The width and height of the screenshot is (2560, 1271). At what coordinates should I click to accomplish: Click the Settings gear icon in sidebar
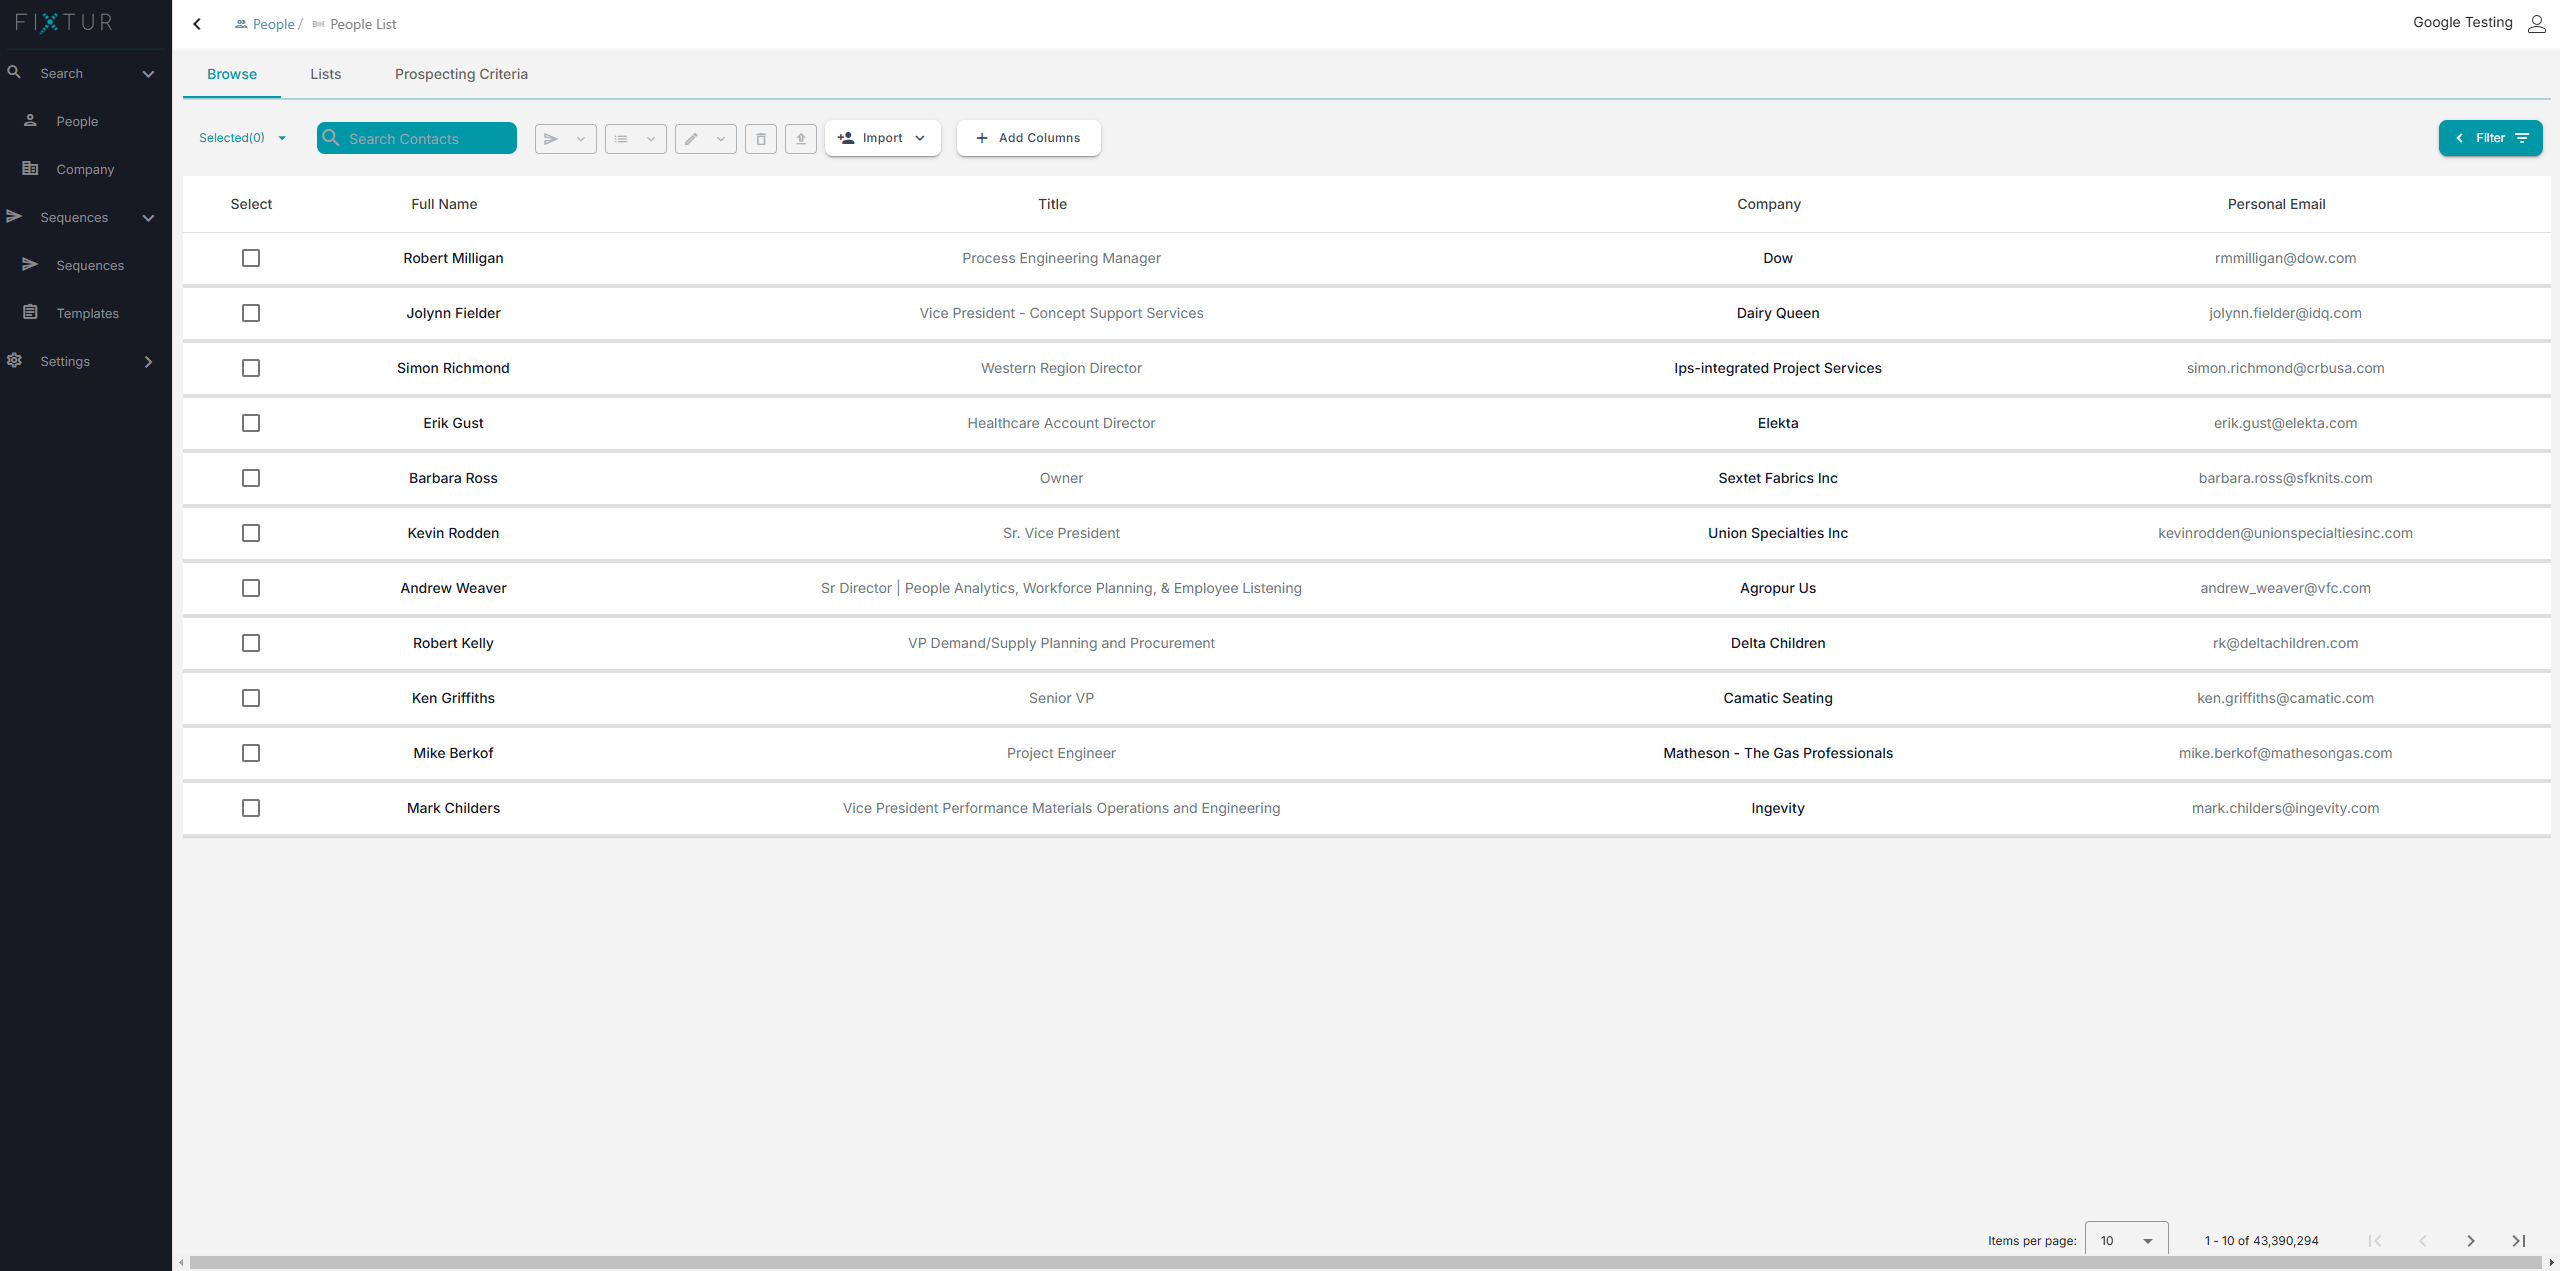[x=14, y=360]
